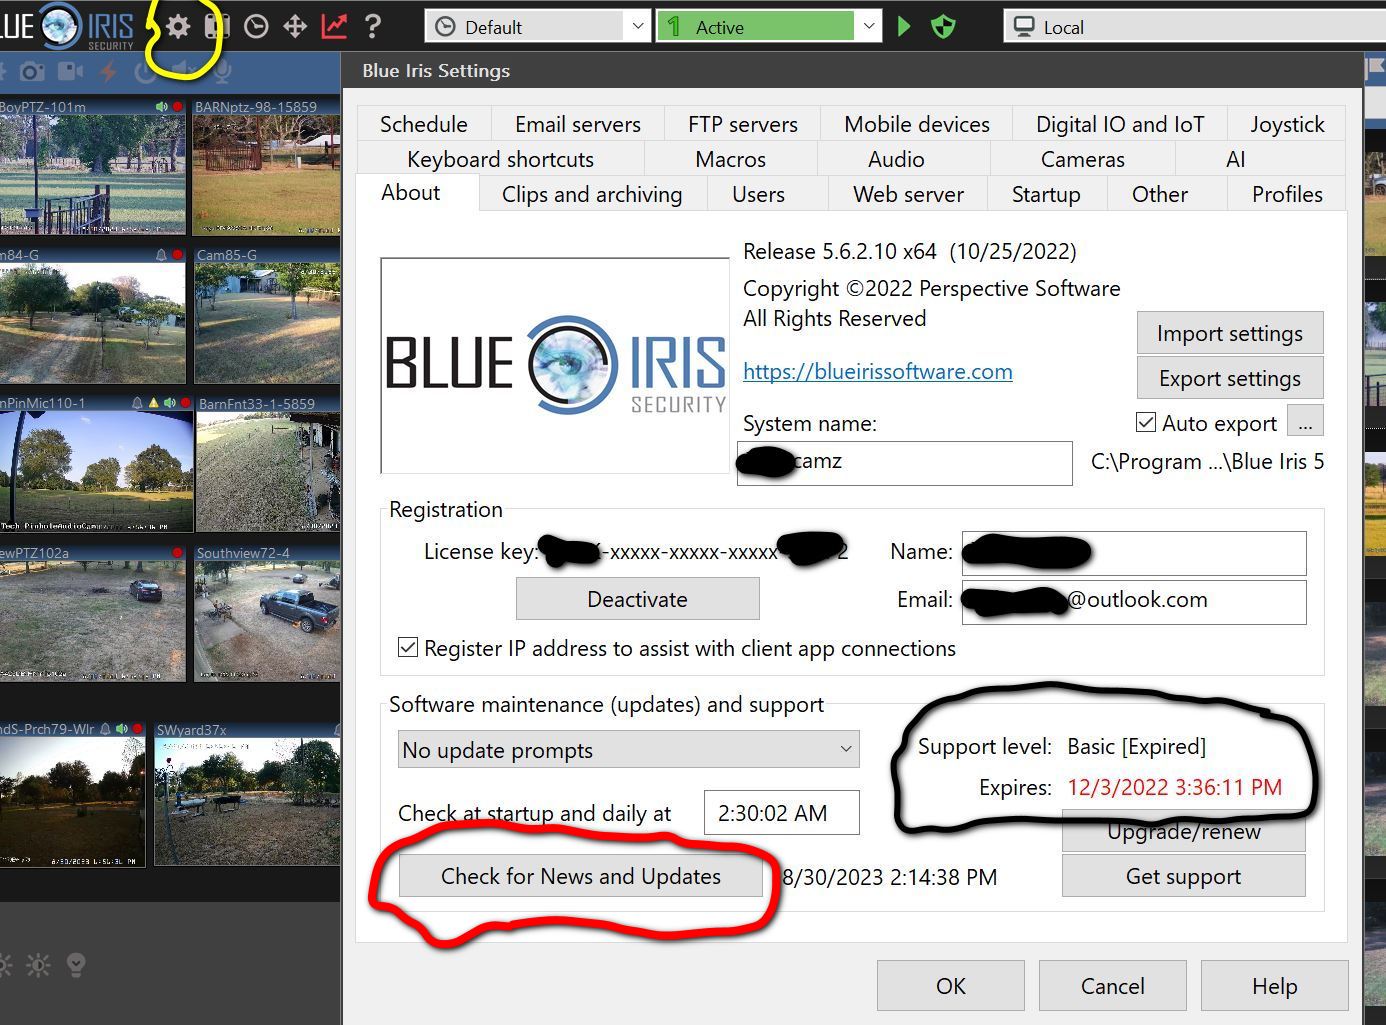Click the System name input field
Screen dimensions: 1386x1025
click(905, 463)
